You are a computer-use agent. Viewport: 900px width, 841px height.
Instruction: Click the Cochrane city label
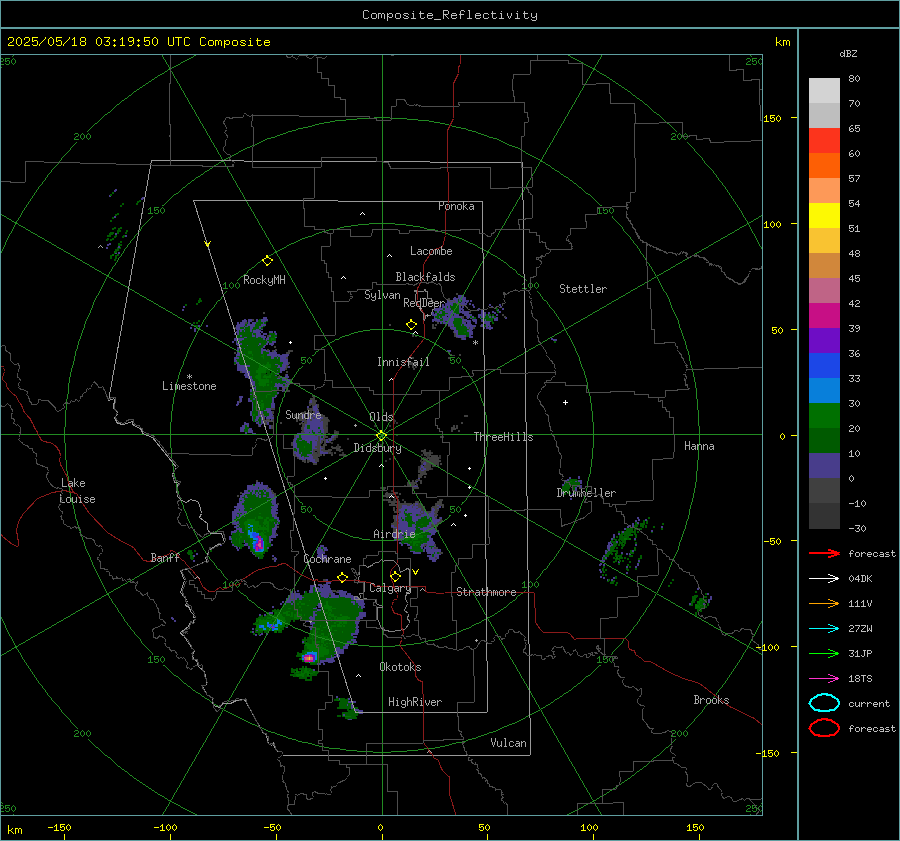point(327,559)
